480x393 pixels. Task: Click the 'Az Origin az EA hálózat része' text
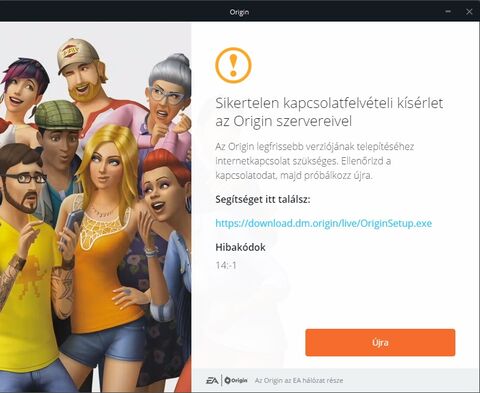pyautogui.click(x=299, y=380)
